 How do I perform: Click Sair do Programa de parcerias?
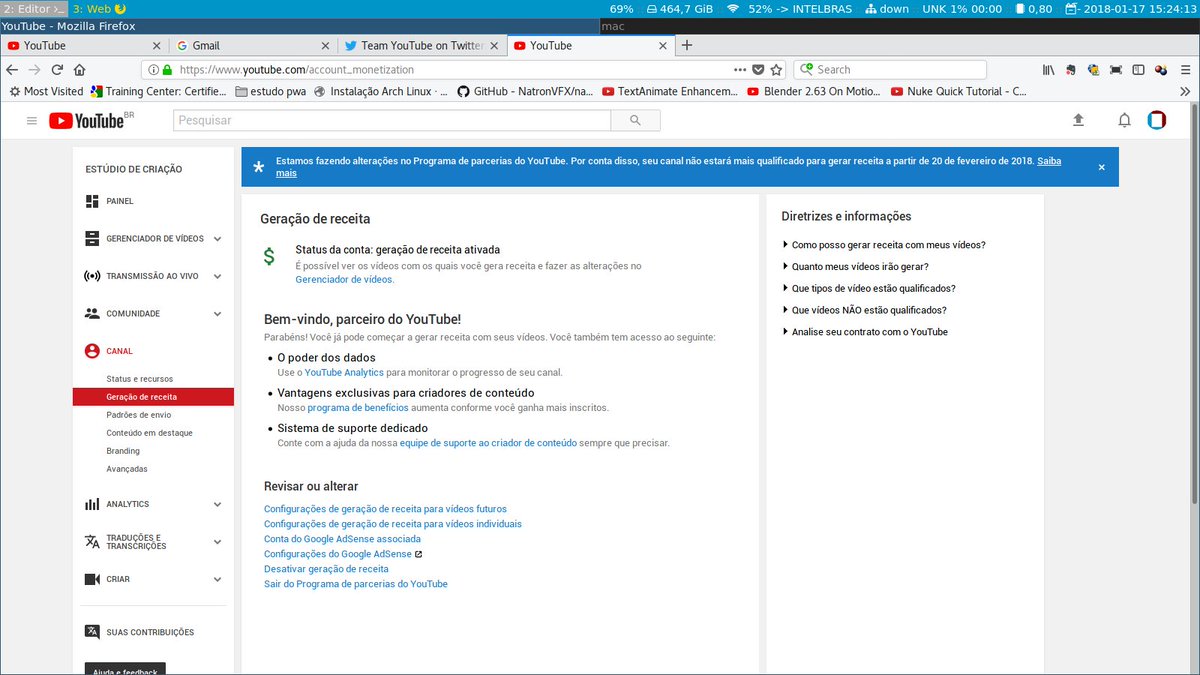coord(356,584)
